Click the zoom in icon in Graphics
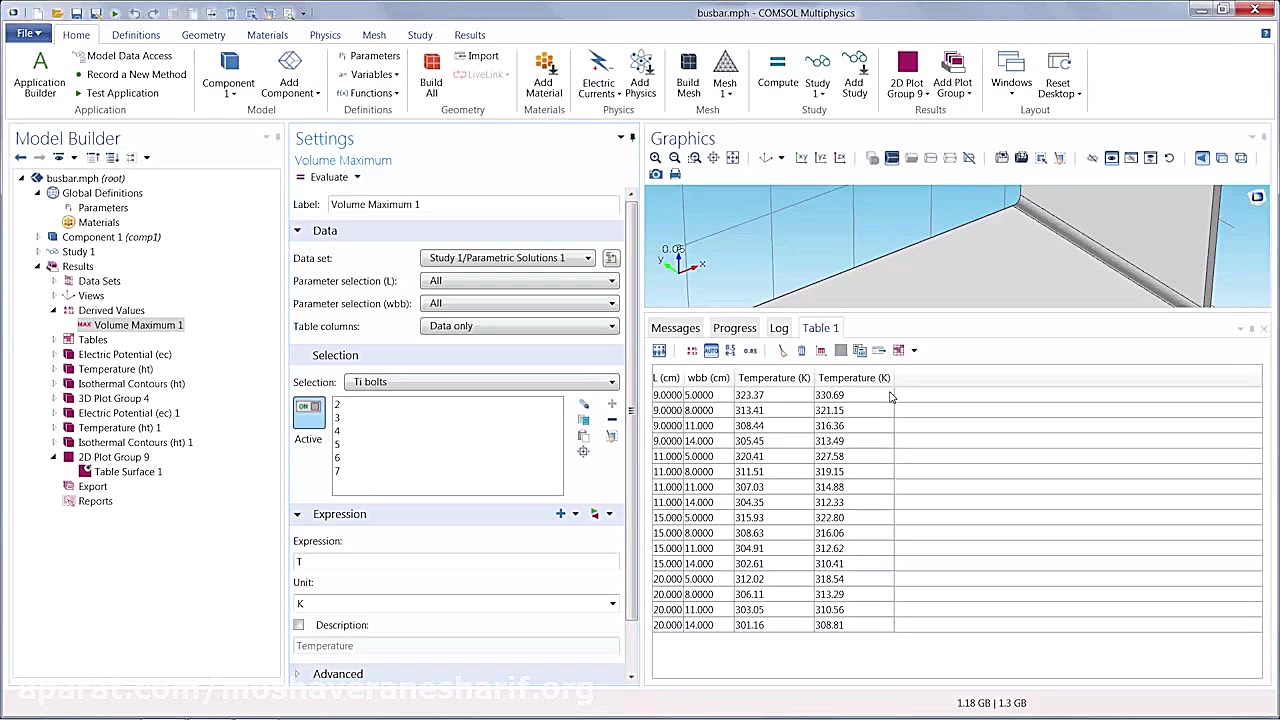This screenshot has height=720, width=1280. coord(656,158)
